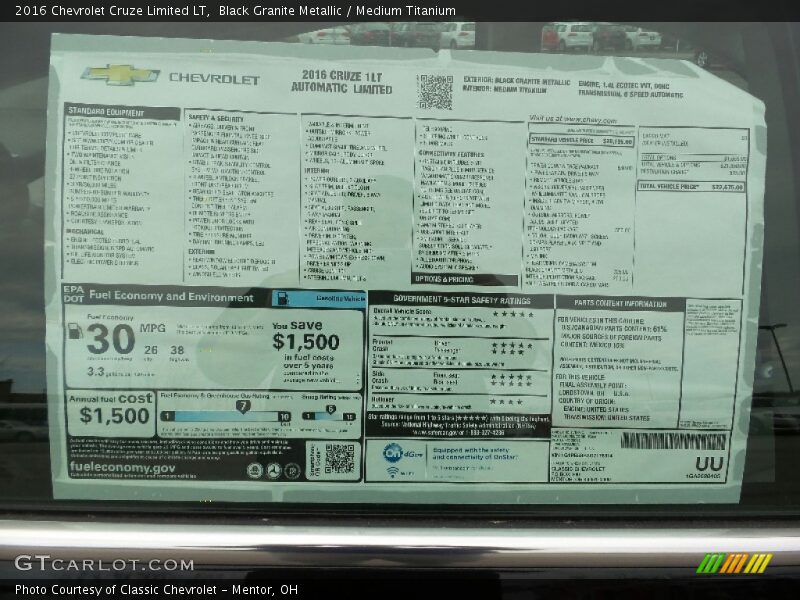Open the fueleconomy.gov link

pyautogui.click(x=122, y=467)
